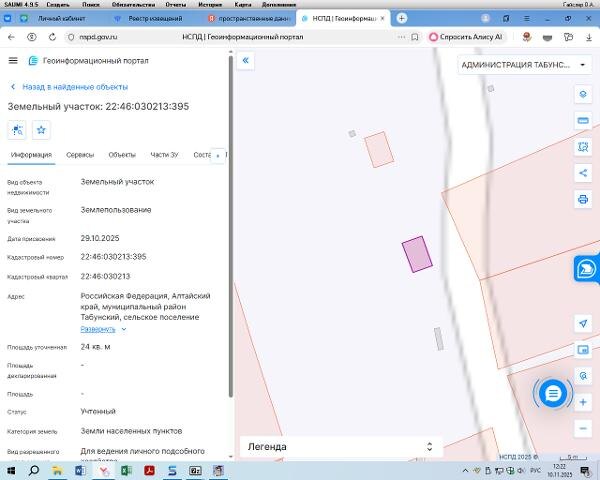Viewport: 600px width, 480px height.
Task: Open the hamburger menu of Геоинформационный портал
Action: [x=13, y=60]
